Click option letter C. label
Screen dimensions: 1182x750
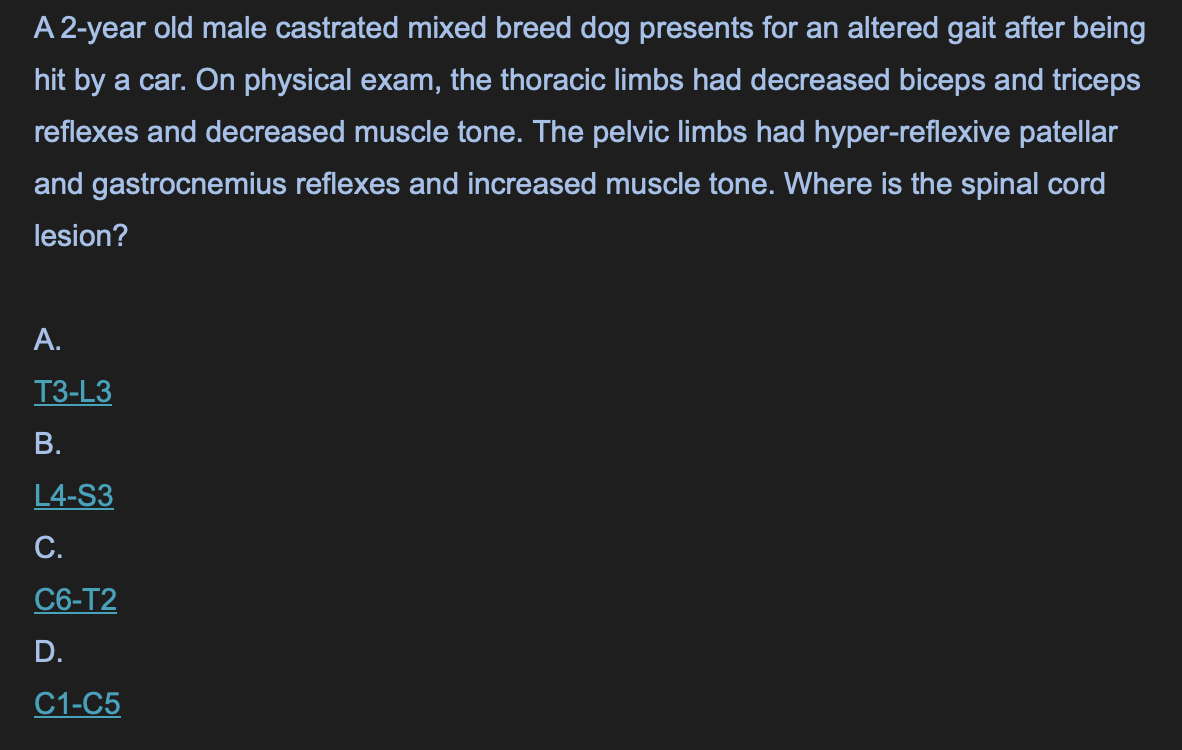pos(48,548)
